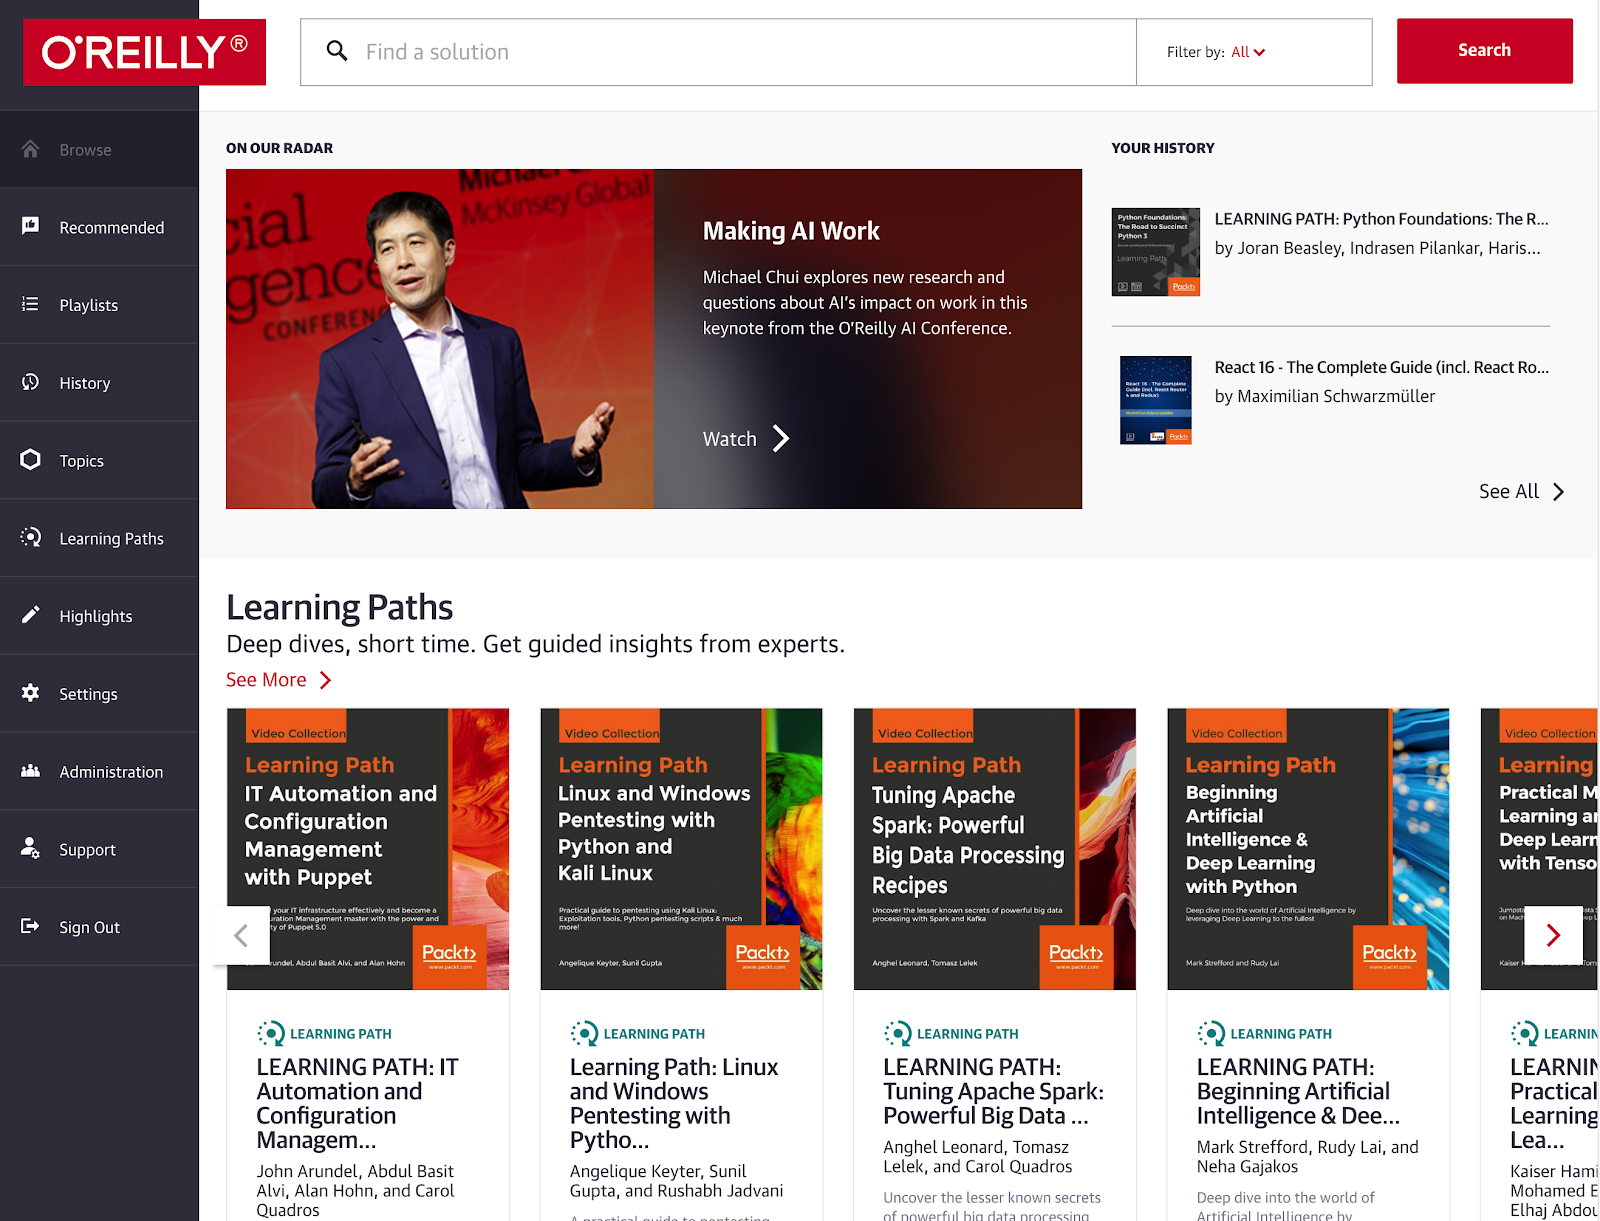This screenshot has height=1221, width=1600.
Task: Click the History clock icon
Action: [31, 382]
